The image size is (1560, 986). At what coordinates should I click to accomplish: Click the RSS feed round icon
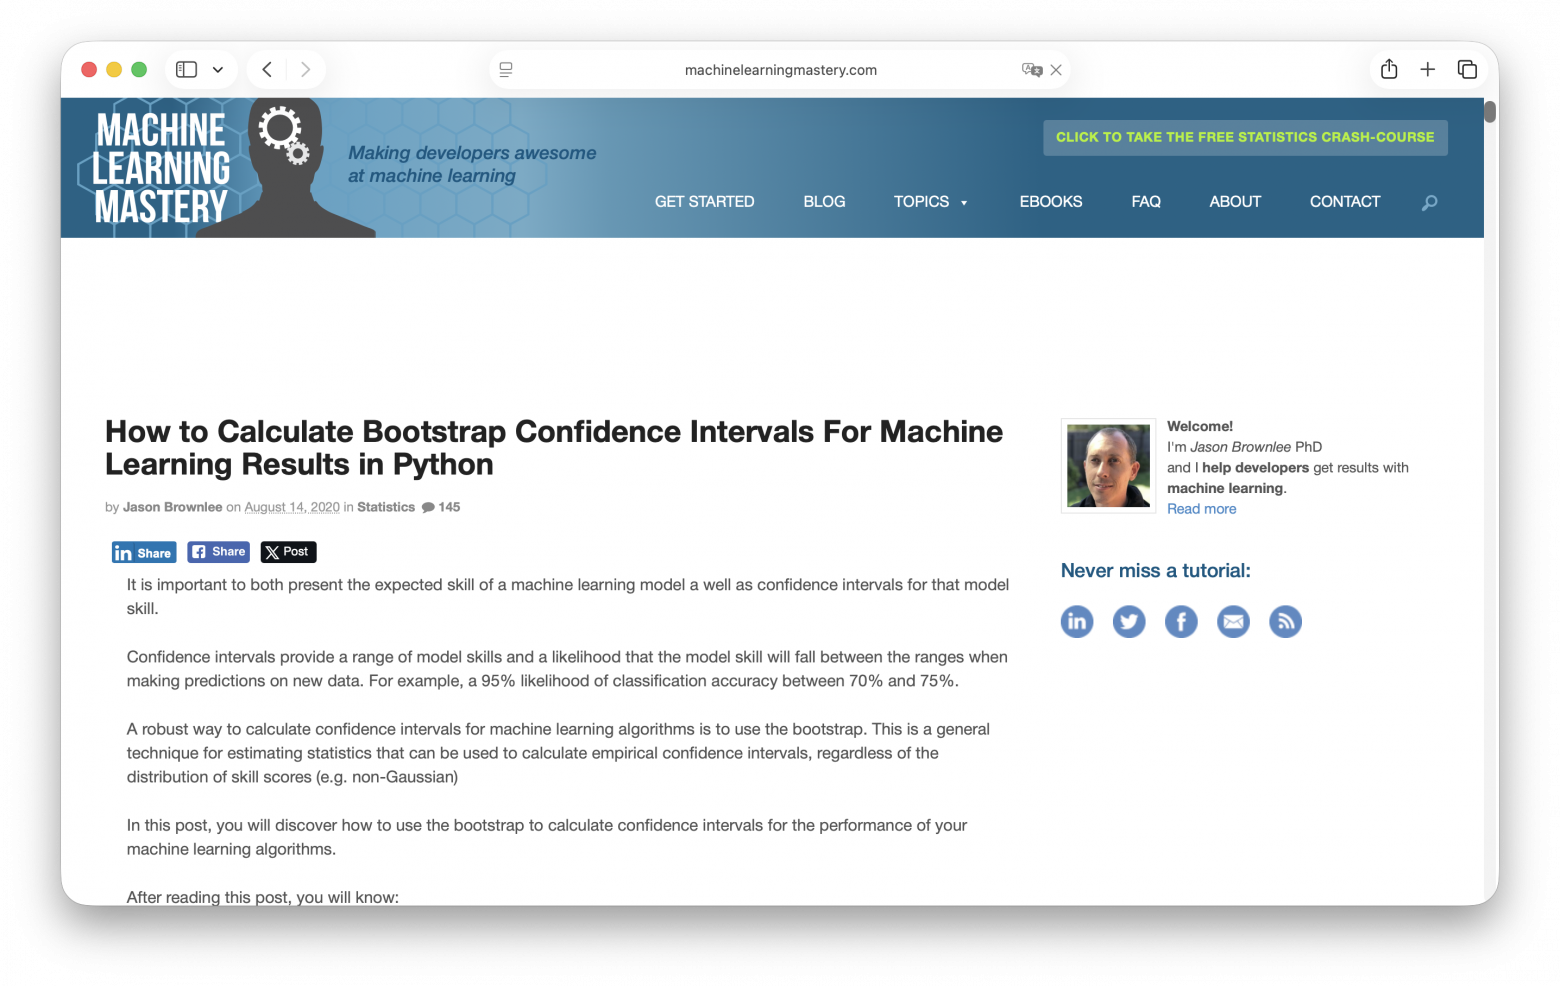(x=1285, y=622)
